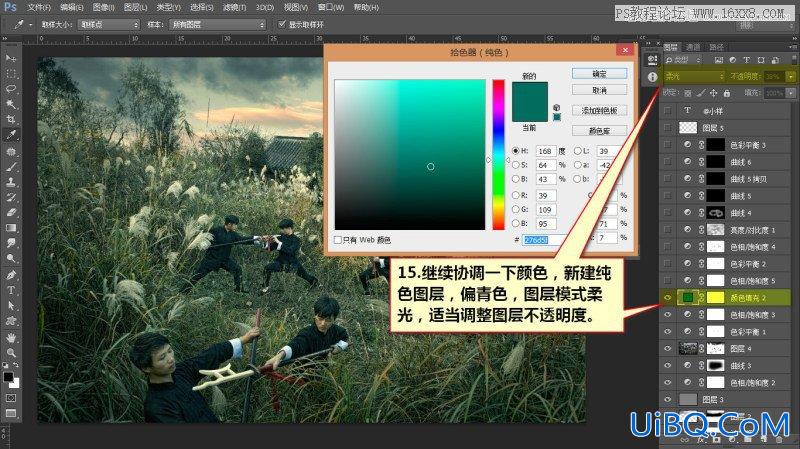Click the 当前 current color swatch
The width and height of the screenshot is (800, 449).
point(530,112)
